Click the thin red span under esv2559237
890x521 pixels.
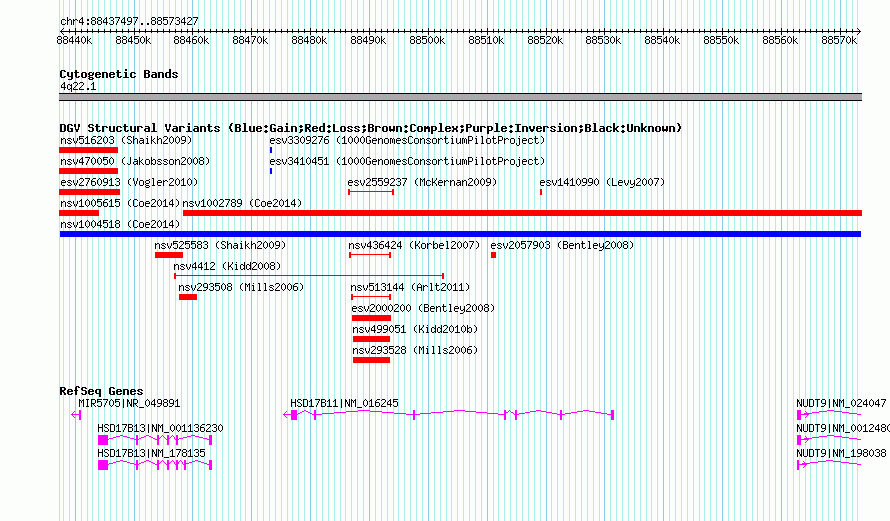point(371,192)
